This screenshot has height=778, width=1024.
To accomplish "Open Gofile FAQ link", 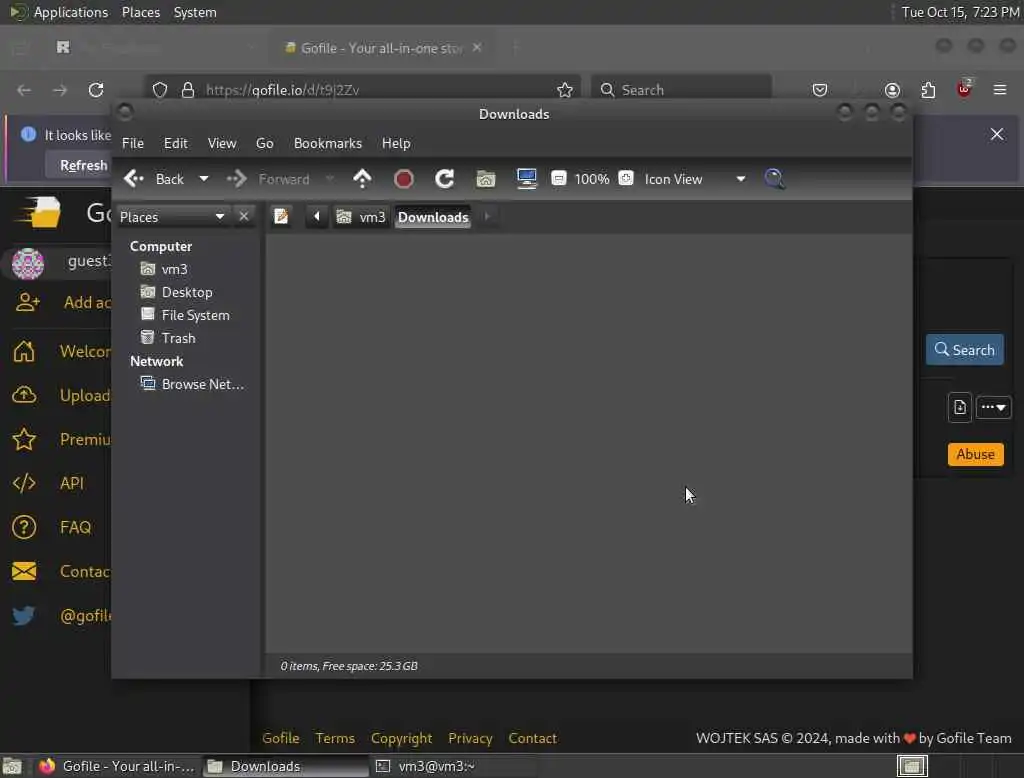I will tap(75, 527).
